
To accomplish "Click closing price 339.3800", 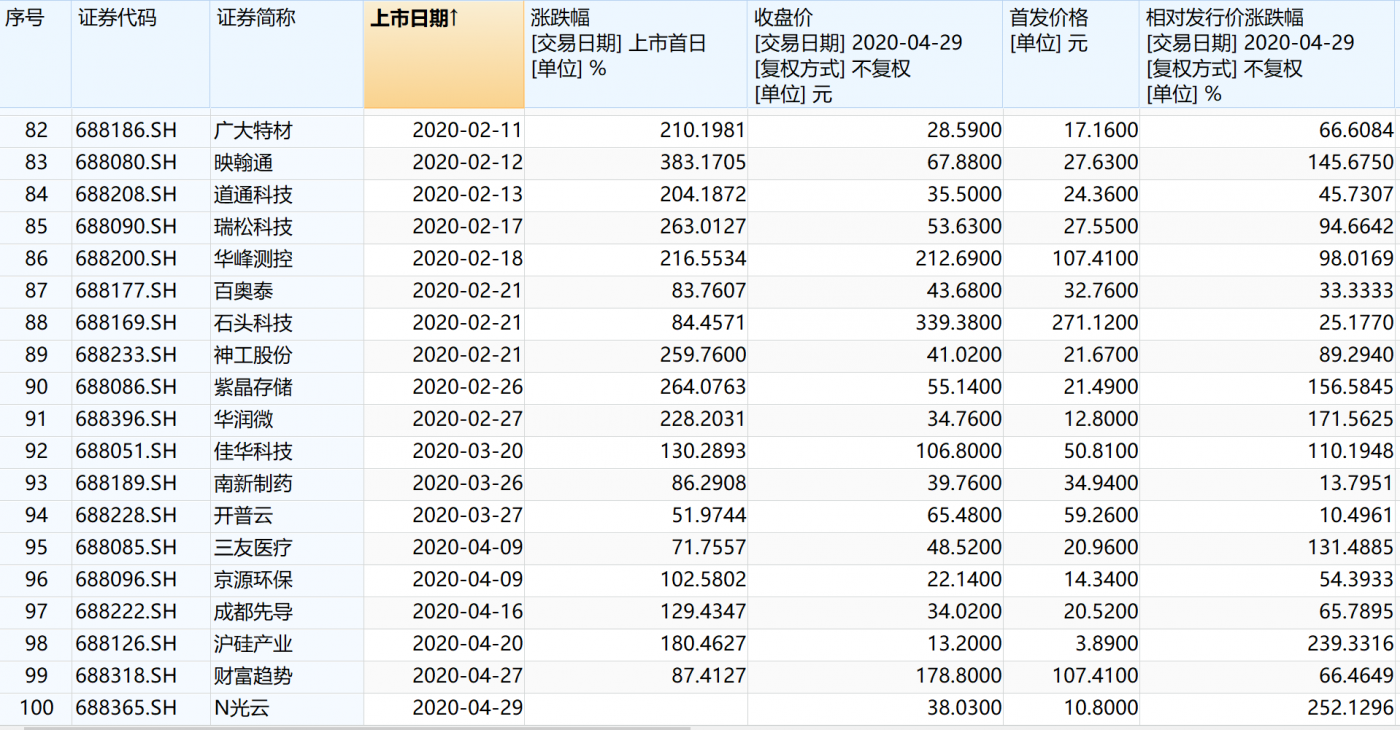I will point(958,323).
